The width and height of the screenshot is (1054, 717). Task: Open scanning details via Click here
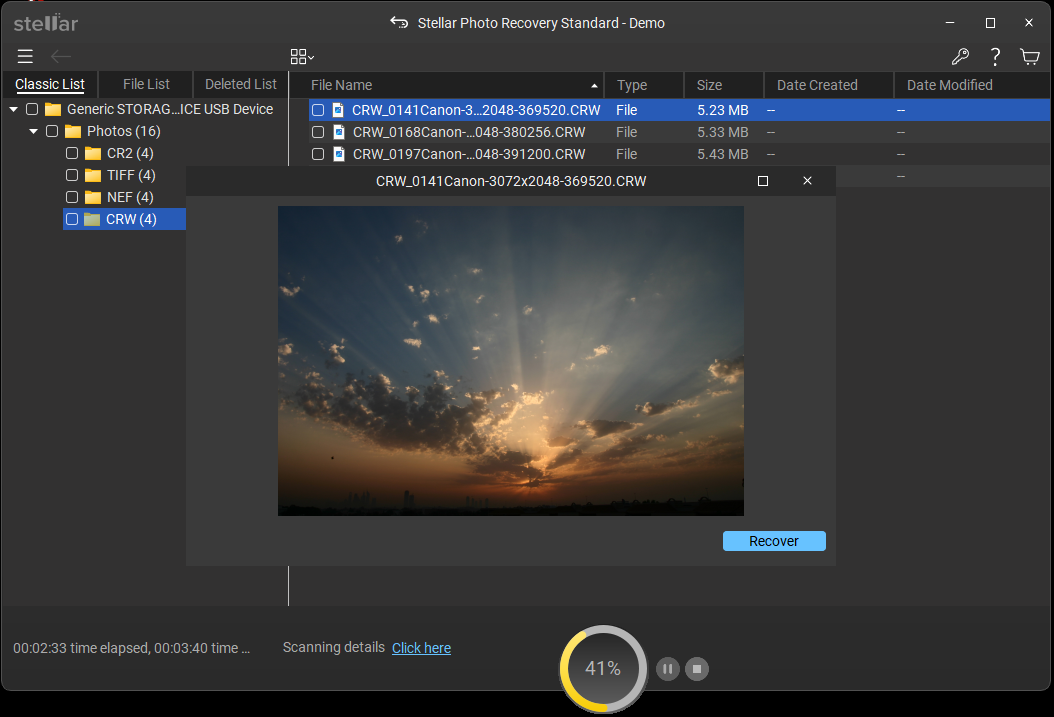pos(421,648)
